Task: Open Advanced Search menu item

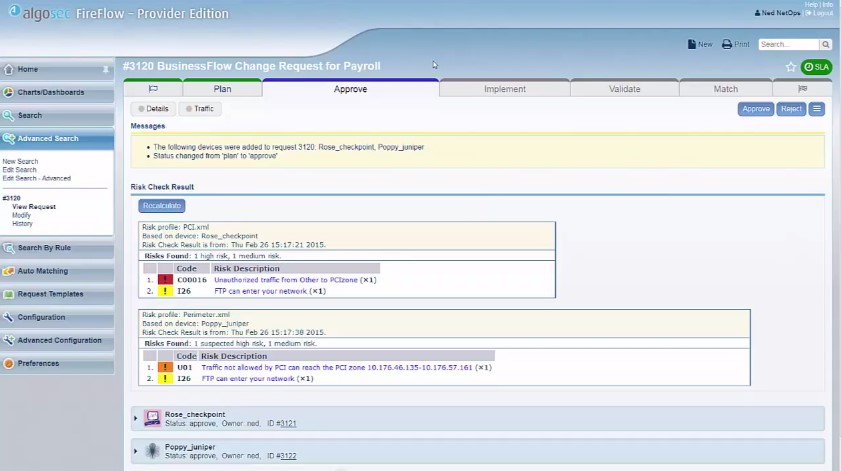Action: click(57, 138)
